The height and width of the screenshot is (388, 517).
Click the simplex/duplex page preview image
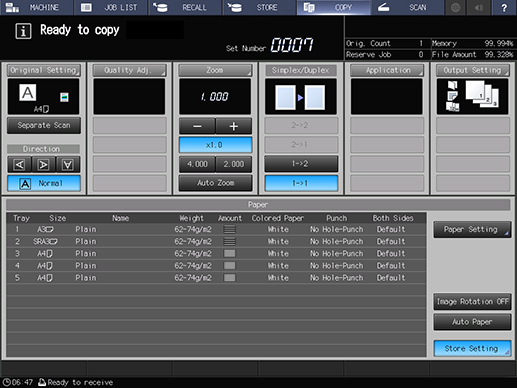pos(301,97)
